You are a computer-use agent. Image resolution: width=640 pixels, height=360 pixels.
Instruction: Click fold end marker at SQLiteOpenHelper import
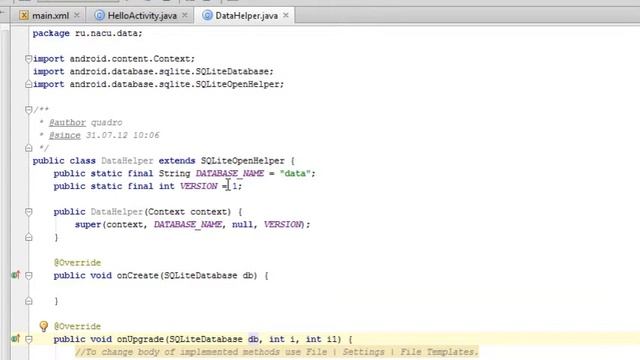click(x=28, y=84)
